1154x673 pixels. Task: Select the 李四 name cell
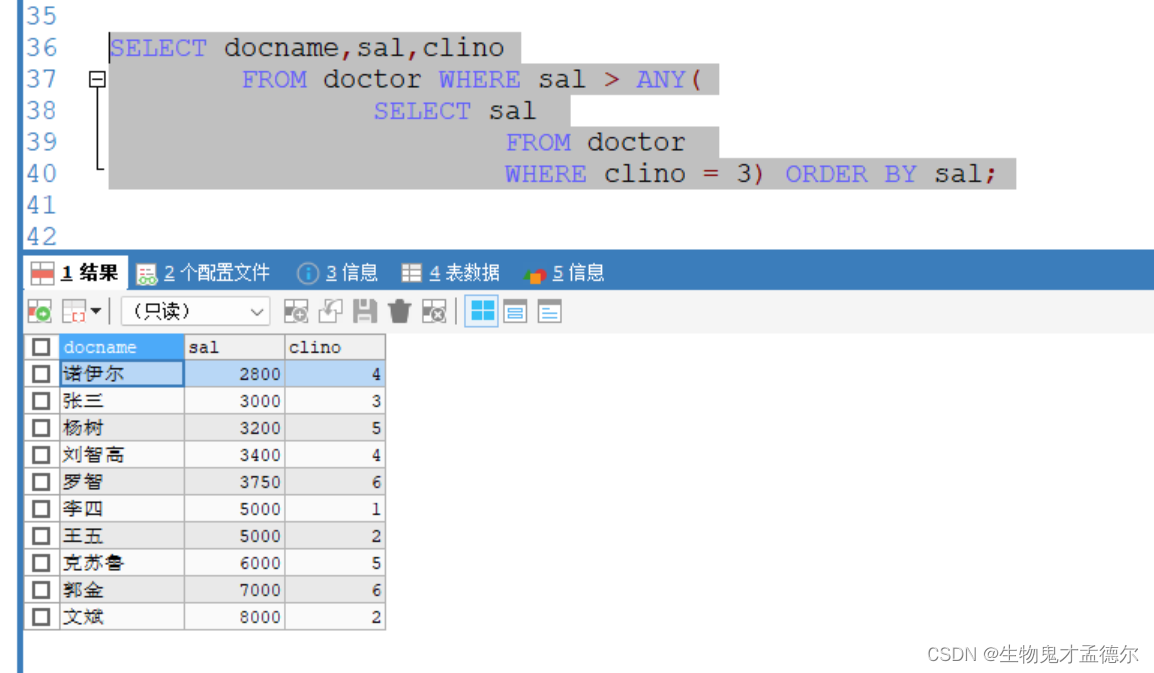click(121, 509)
